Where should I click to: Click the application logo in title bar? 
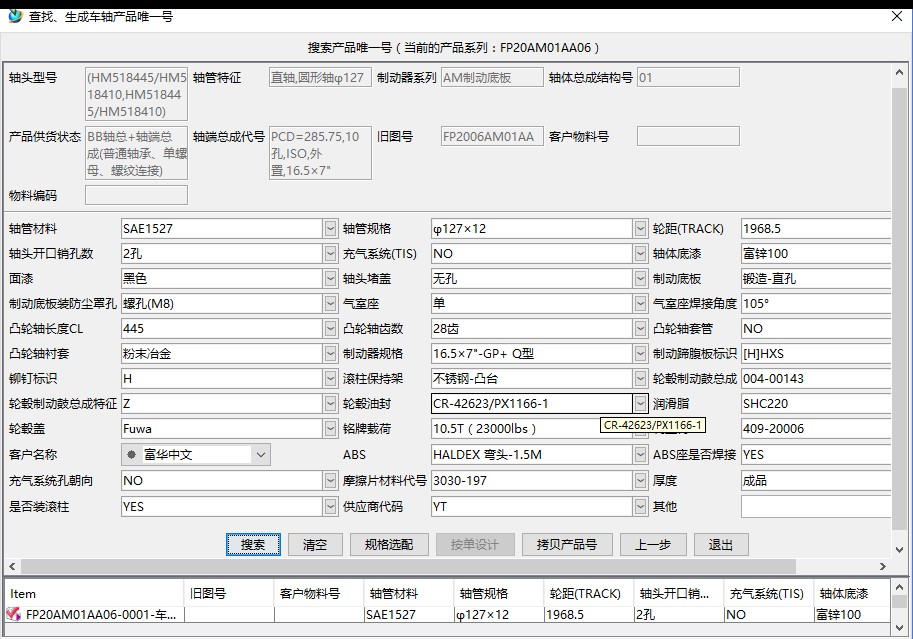point(14,16)
